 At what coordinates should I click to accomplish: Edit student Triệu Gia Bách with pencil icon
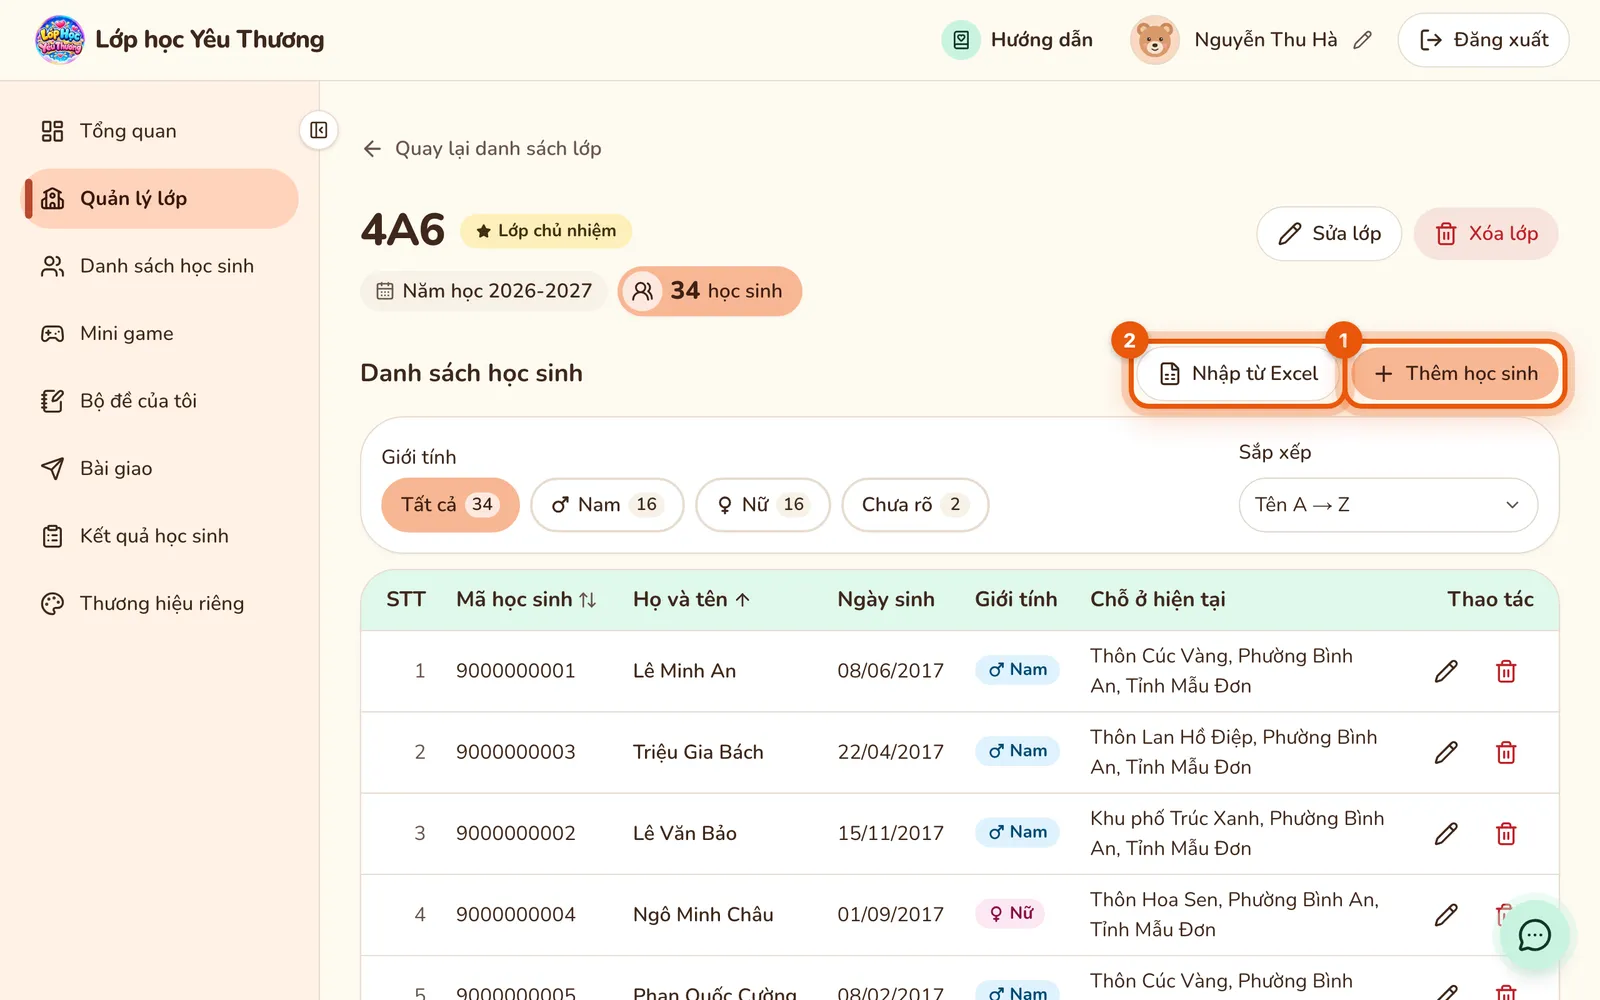(1446, 752)
